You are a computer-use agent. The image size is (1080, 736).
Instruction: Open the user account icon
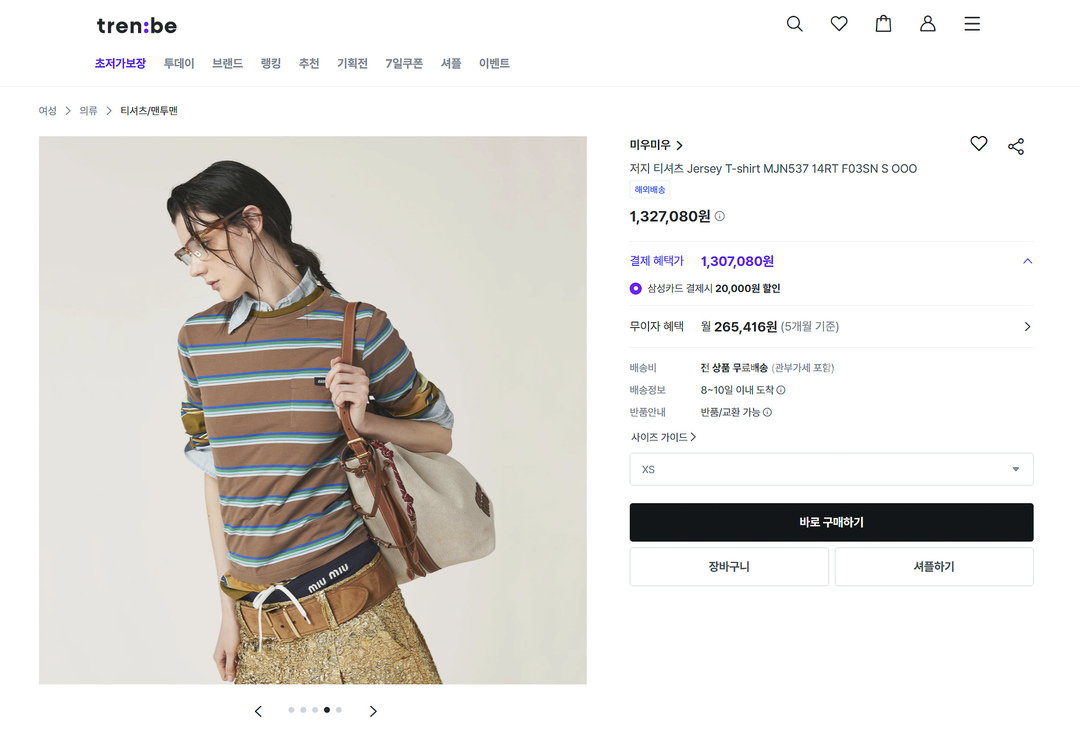click(x=928, y=24)
